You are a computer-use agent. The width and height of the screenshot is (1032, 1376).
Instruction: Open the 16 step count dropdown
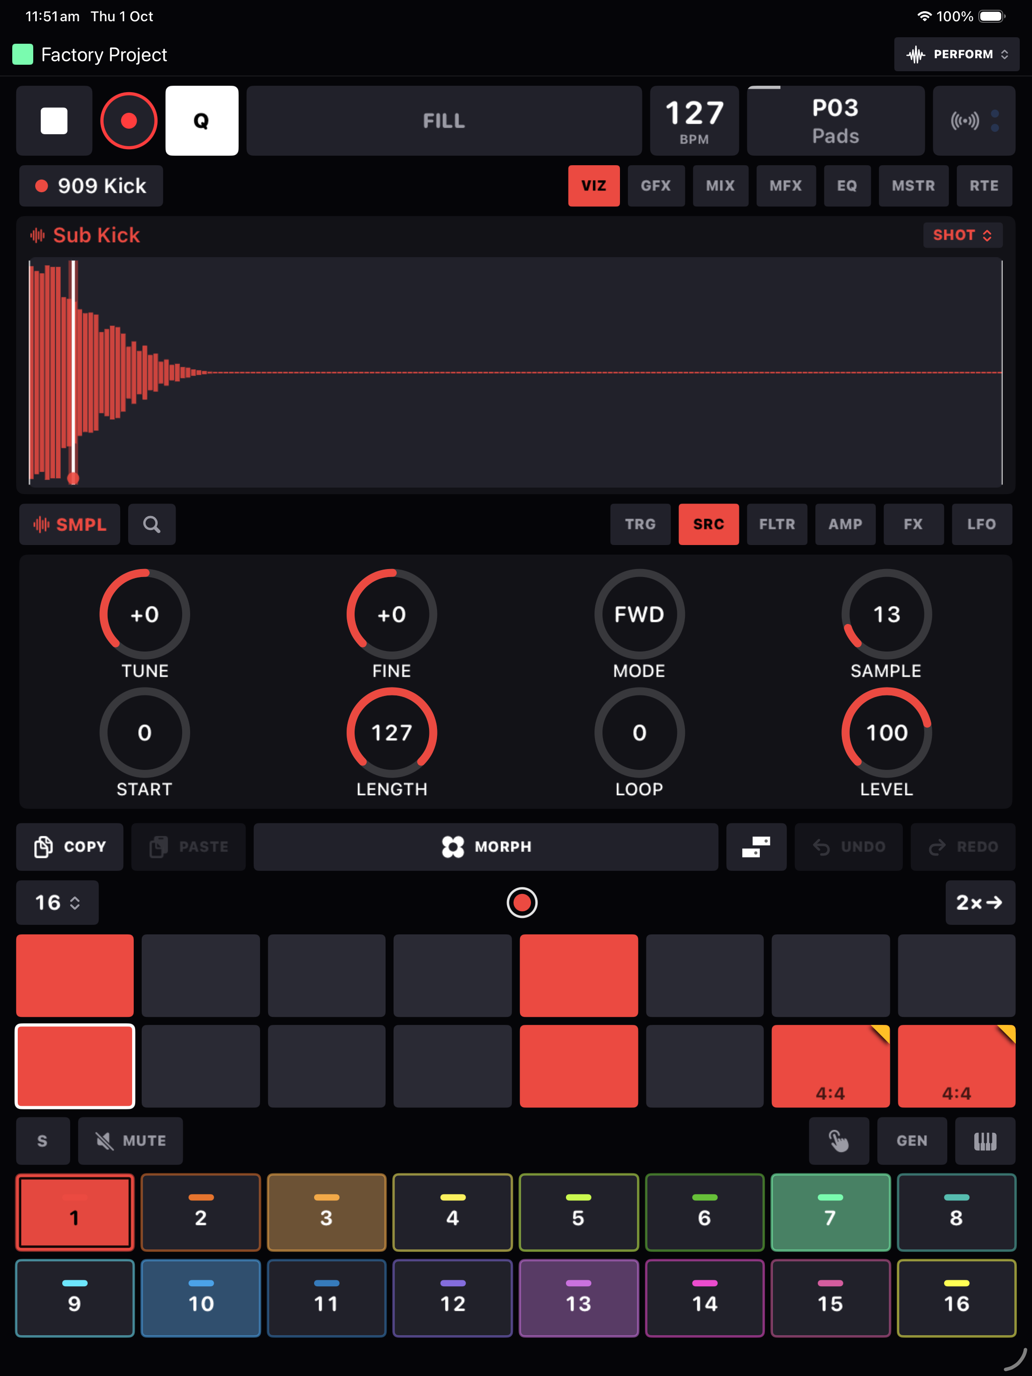coord(57,903)
